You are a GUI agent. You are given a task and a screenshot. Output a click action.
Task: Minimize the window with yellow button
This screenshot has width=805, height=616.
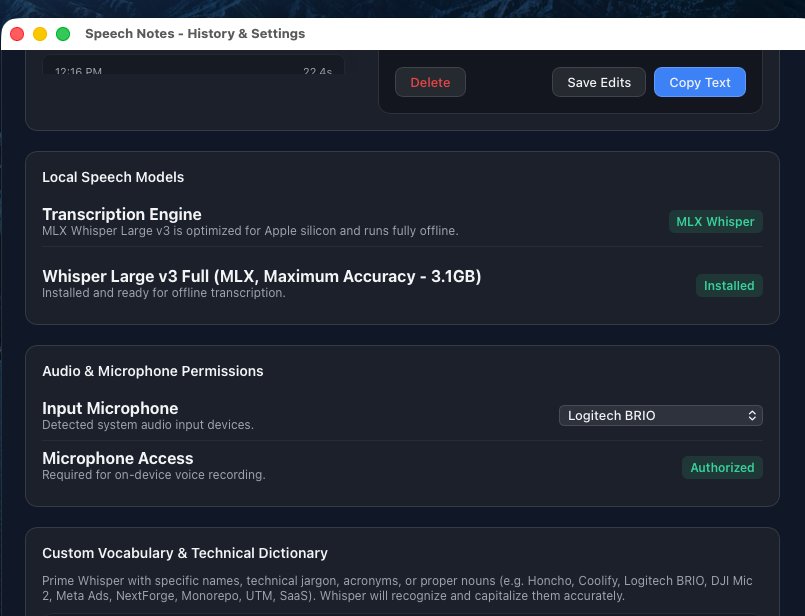click(40, 34)
